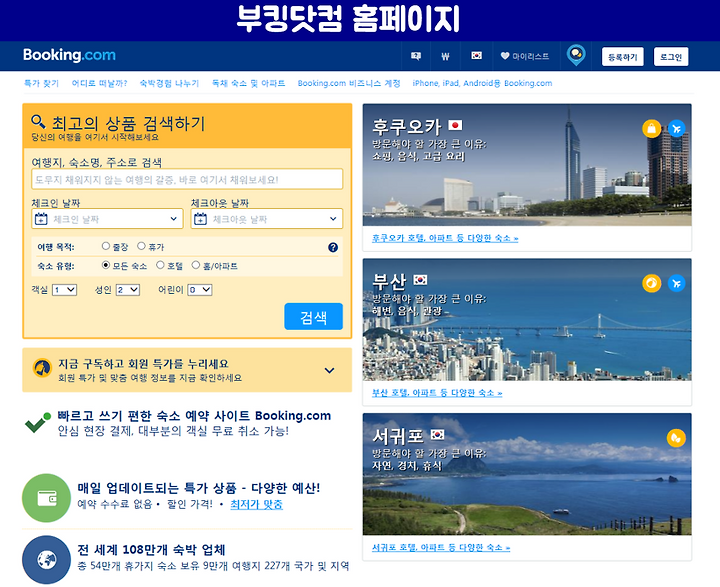Click the 로그인 button

pos(671,57)
